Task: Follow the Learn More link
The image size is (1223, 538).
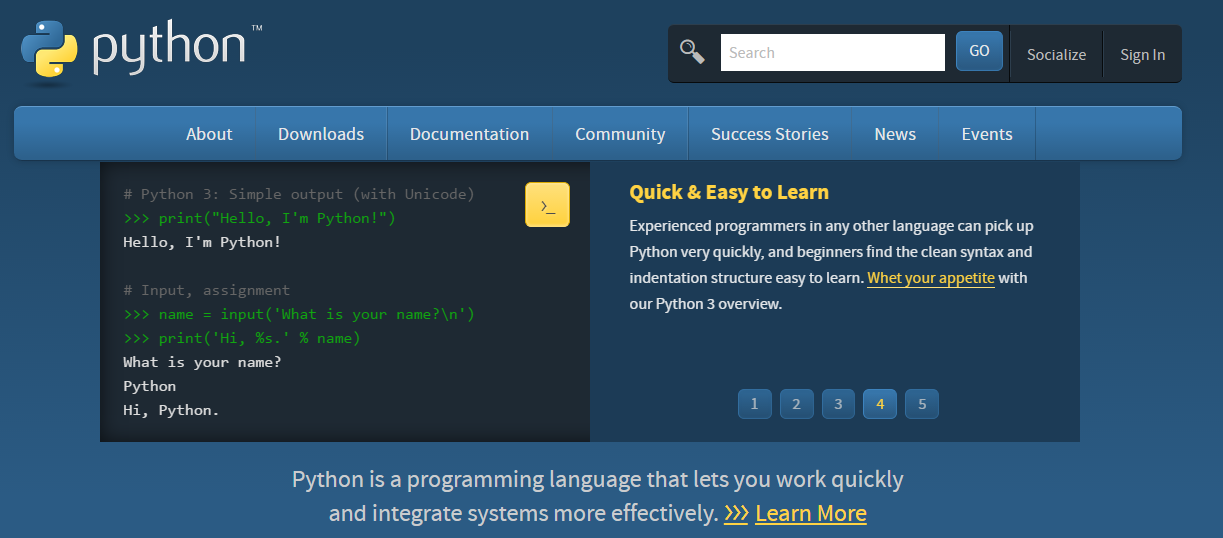Action: coord(811,514)
